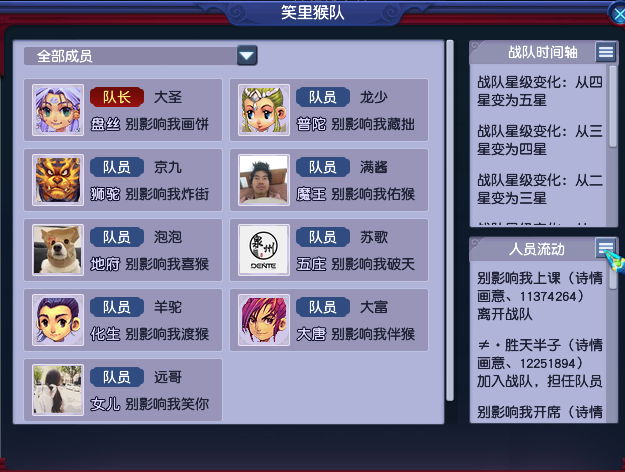Select the 远哥 女儿 member card

click(x=123, y=390)
